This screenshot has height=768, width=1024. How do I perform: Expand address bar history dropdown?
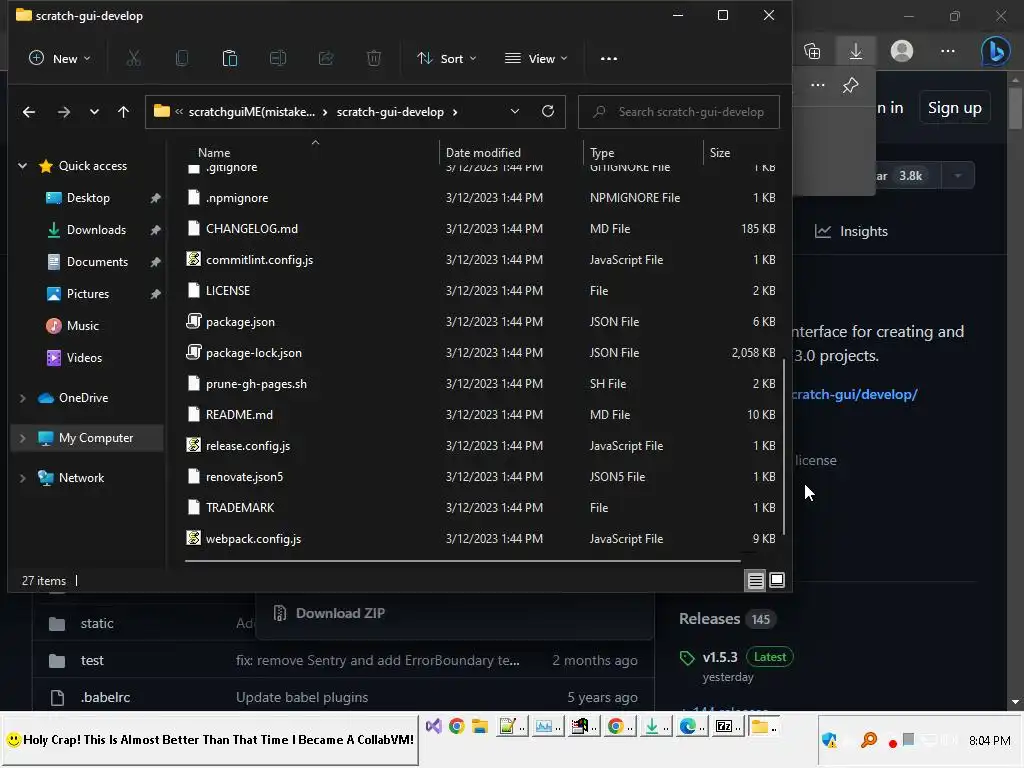(515, 112)
